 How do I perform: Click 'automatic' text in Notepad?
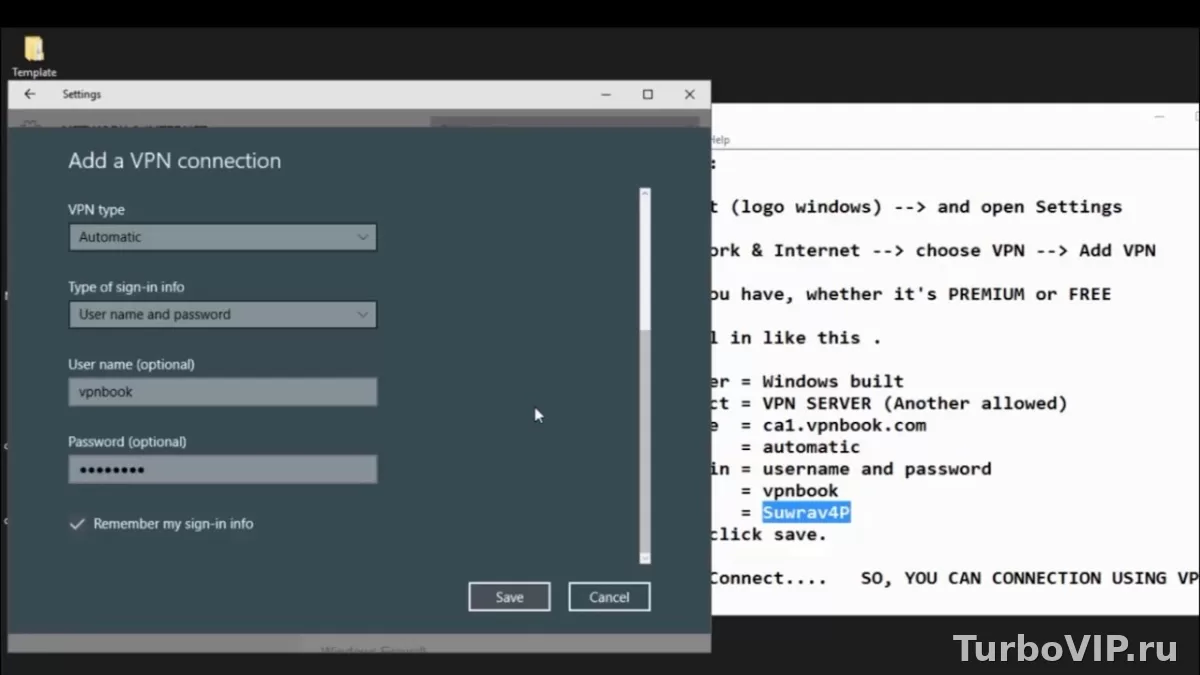(x=811, y=447)
